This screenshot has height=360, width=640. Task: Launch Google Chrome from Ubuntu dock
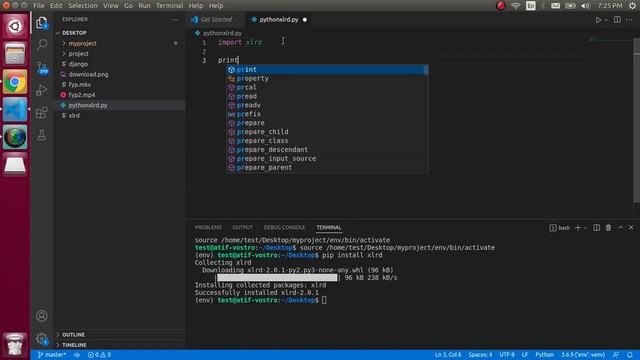[x=15, y=82]
